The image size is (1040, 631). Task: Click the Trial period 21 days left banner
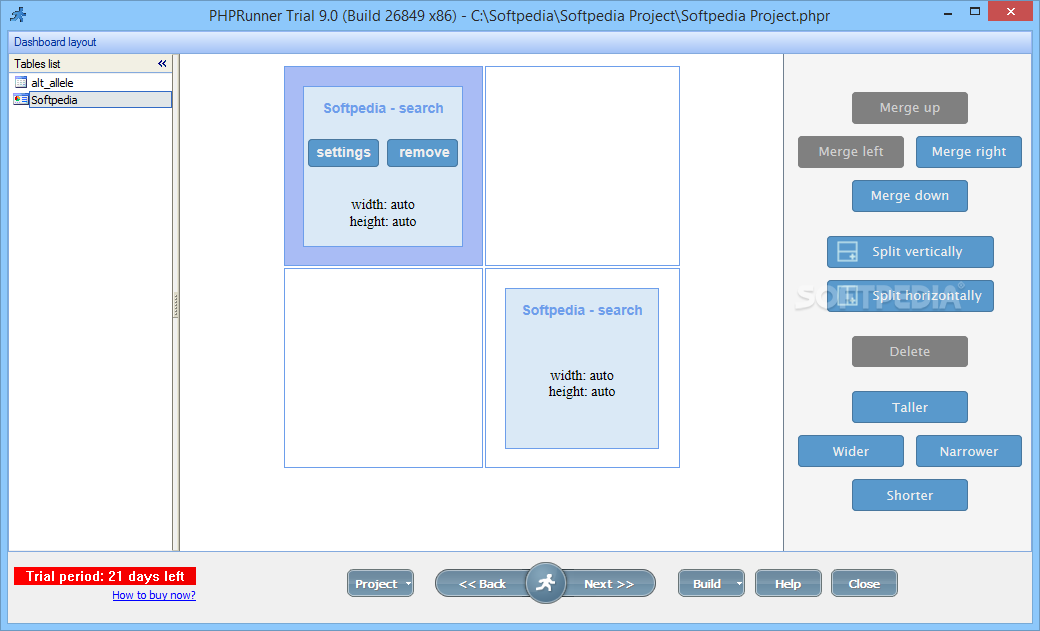105,576
